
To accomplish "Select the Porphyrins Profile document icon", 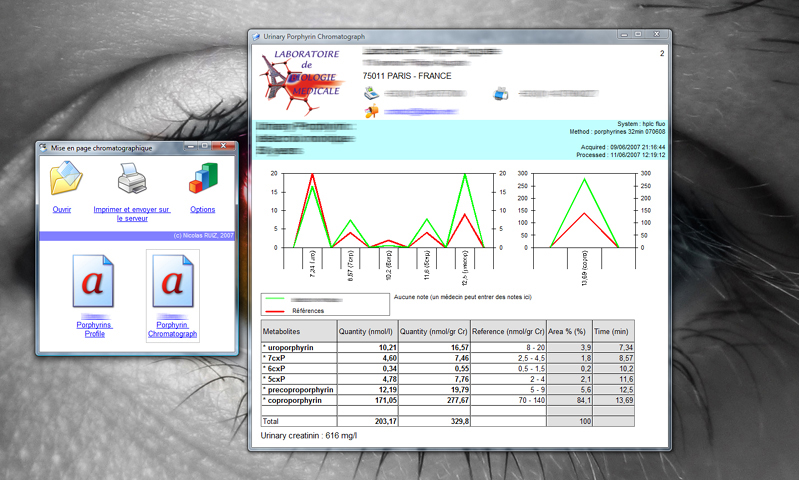I will pos(94,282).
